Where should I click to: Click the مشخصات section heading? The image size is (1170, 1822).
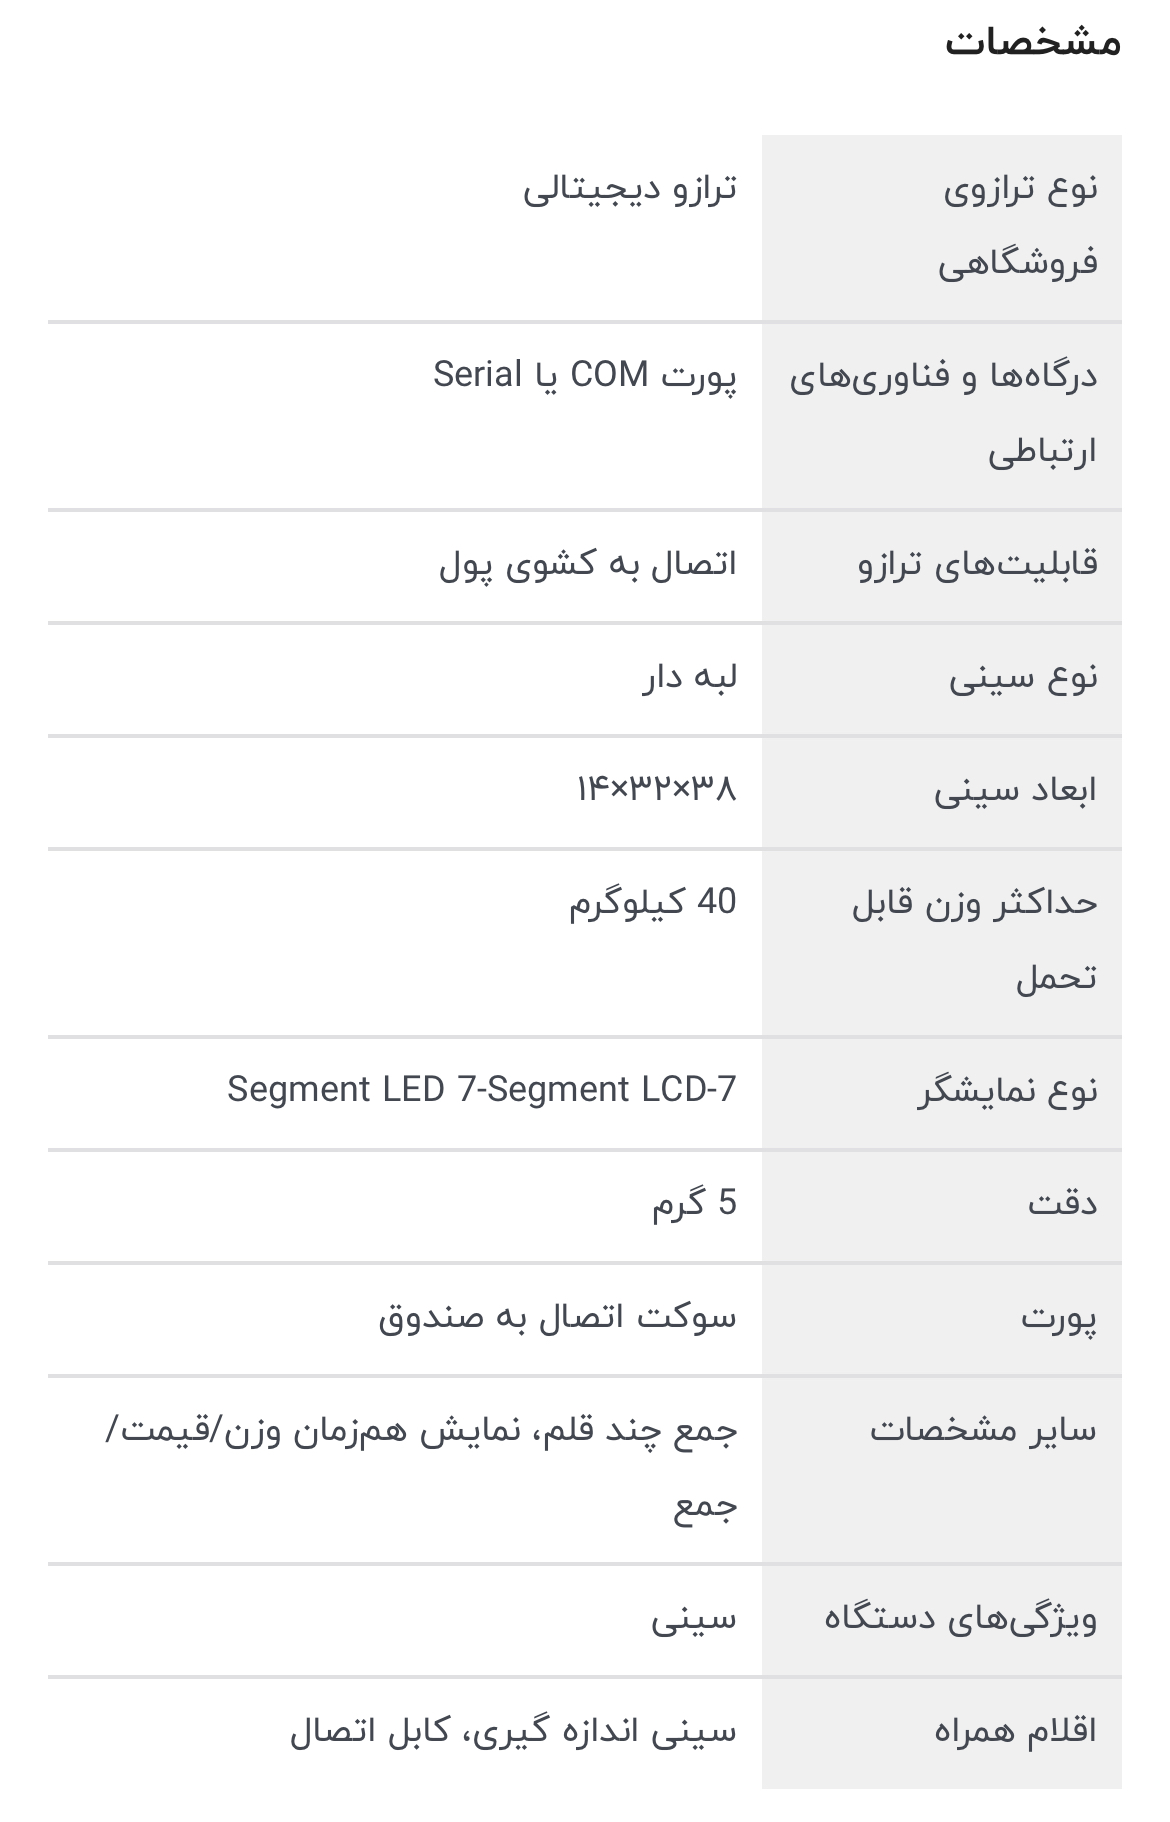point(1032,42)
